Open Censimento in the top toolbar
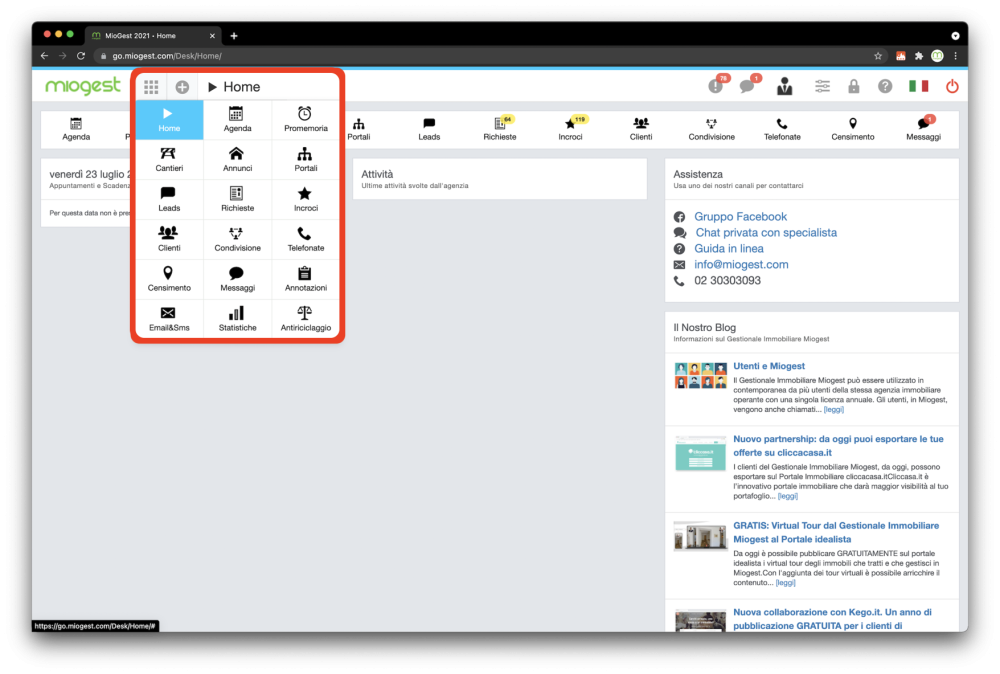This screenshot has width=1000, height=674. (853, 129)
